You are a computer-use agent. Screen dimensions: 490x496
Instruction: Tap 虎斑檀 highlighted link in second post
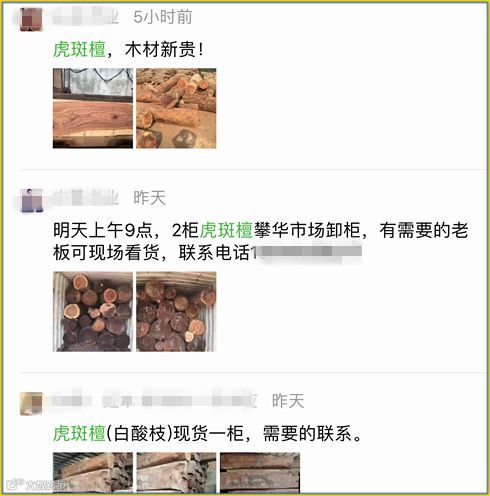click(226, 230)
